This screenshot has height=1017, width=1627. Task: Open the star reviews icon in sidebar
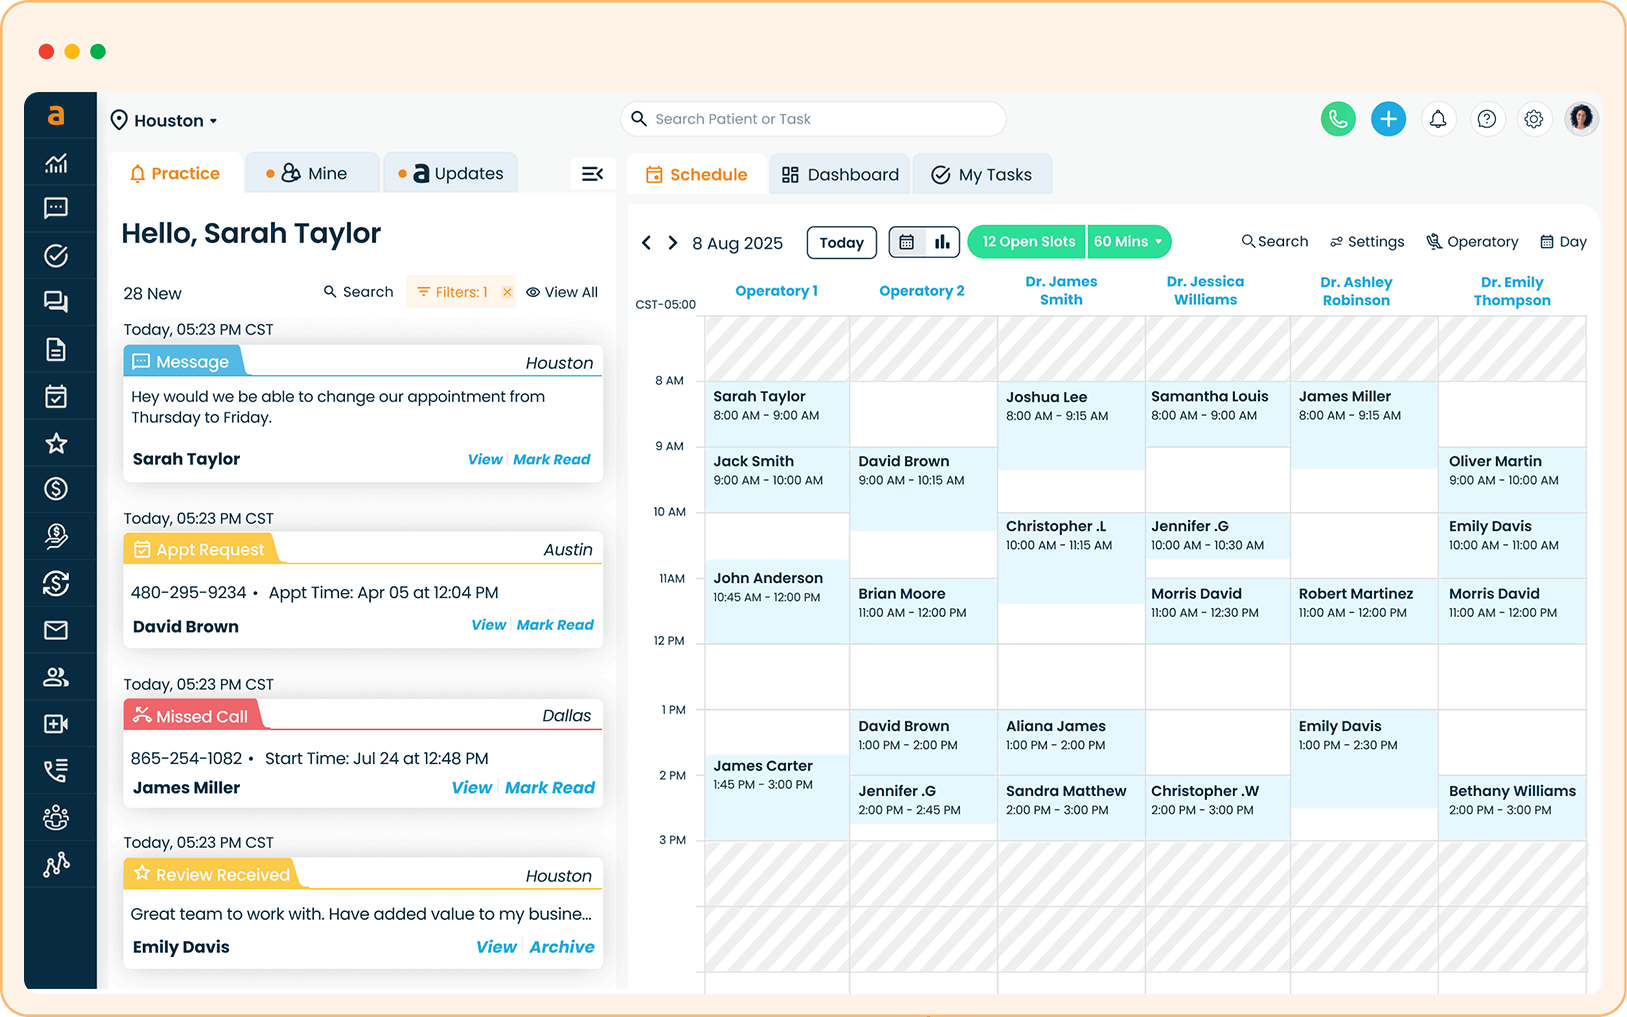click(56, 443)
